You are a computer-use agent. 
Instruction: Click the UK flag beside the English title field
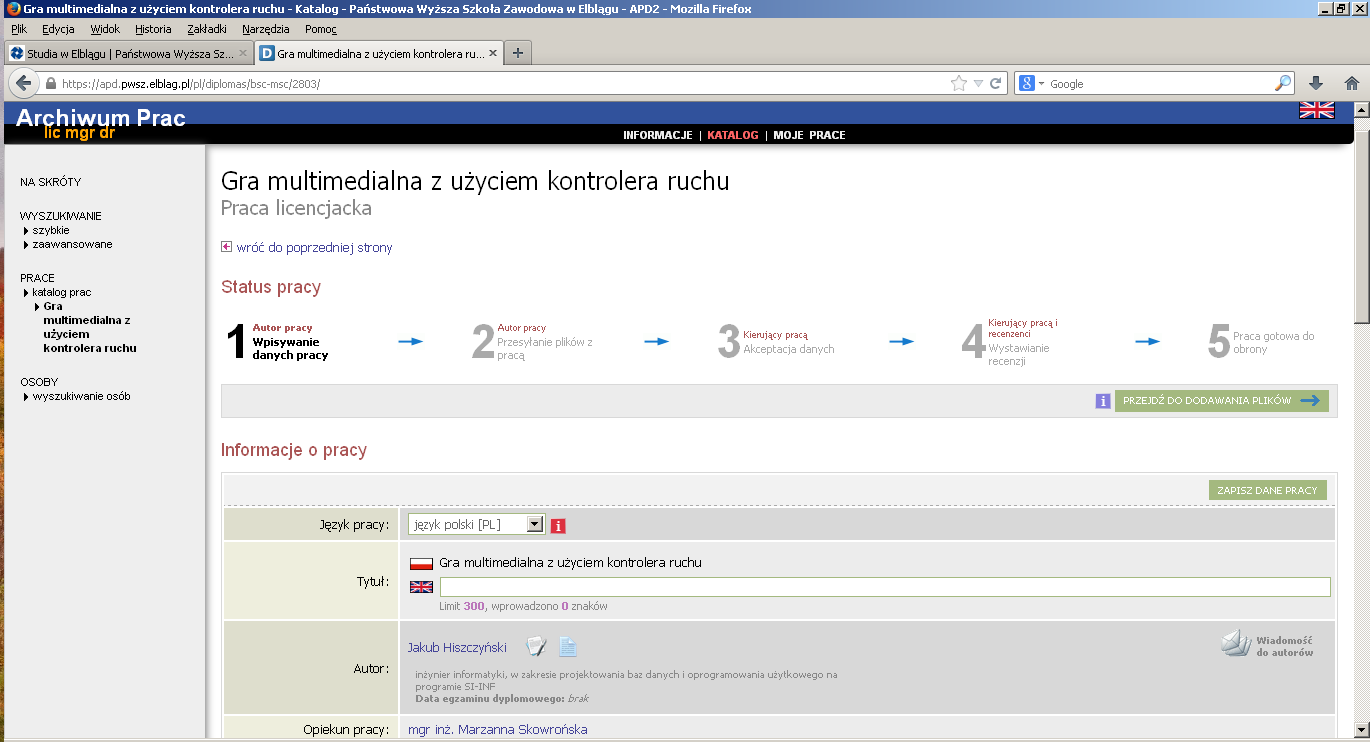click(422, 587)
